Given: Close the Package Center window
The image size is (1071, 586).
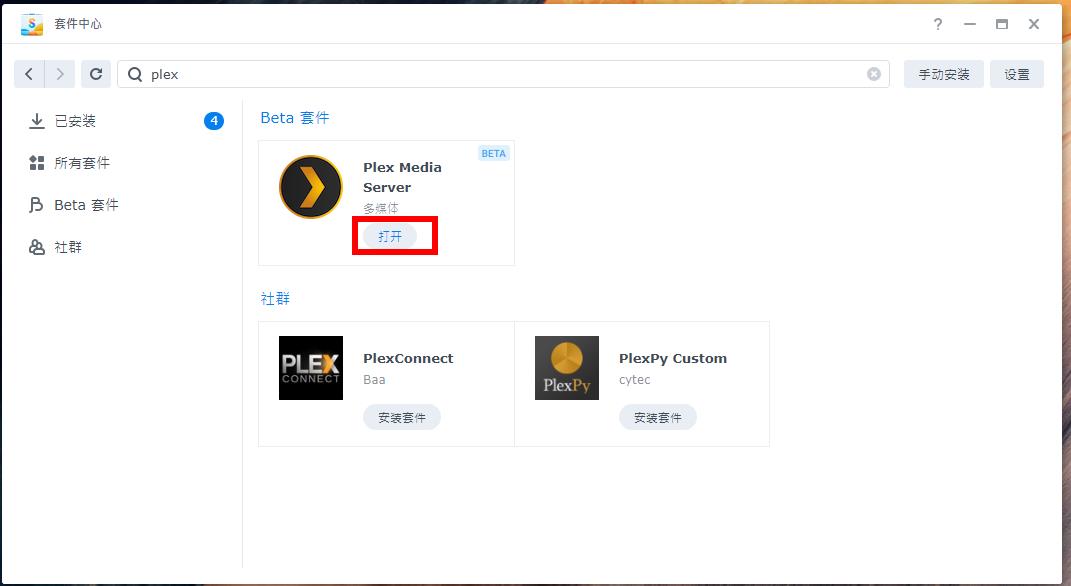Looking at the screenshot, I should [1033, 24].
